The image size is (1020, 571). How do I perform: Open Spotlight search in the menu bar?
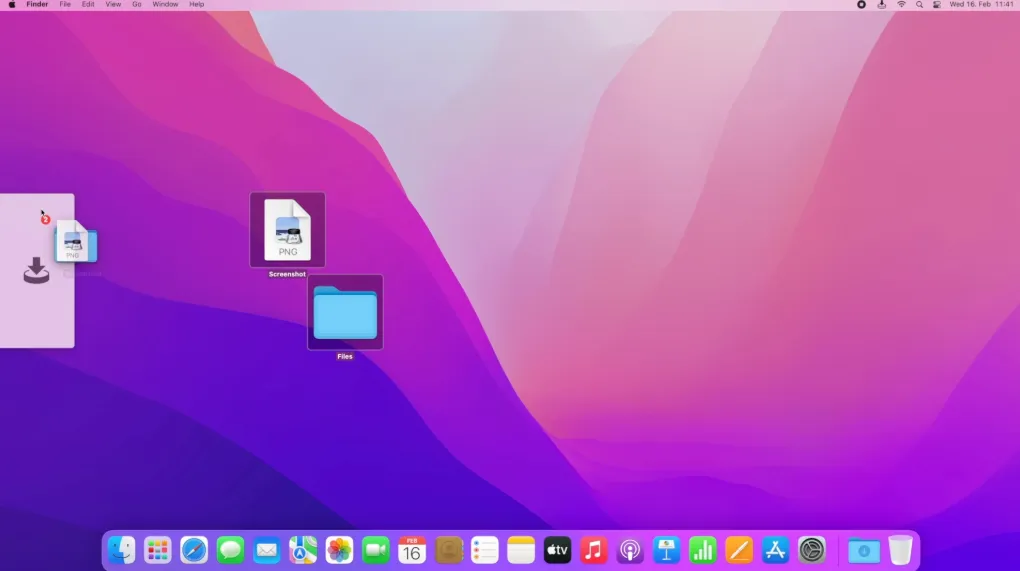[919, 5]
